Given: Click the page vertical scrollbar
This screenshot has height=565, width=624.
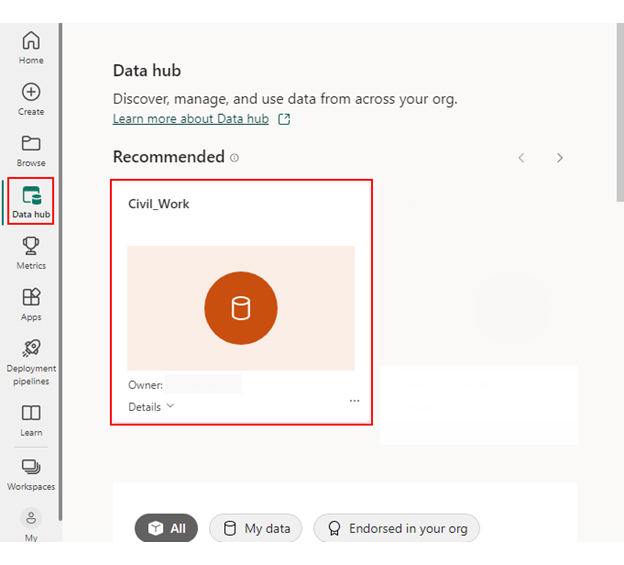Looking at the screenshot, I should (x=620, y=112).
